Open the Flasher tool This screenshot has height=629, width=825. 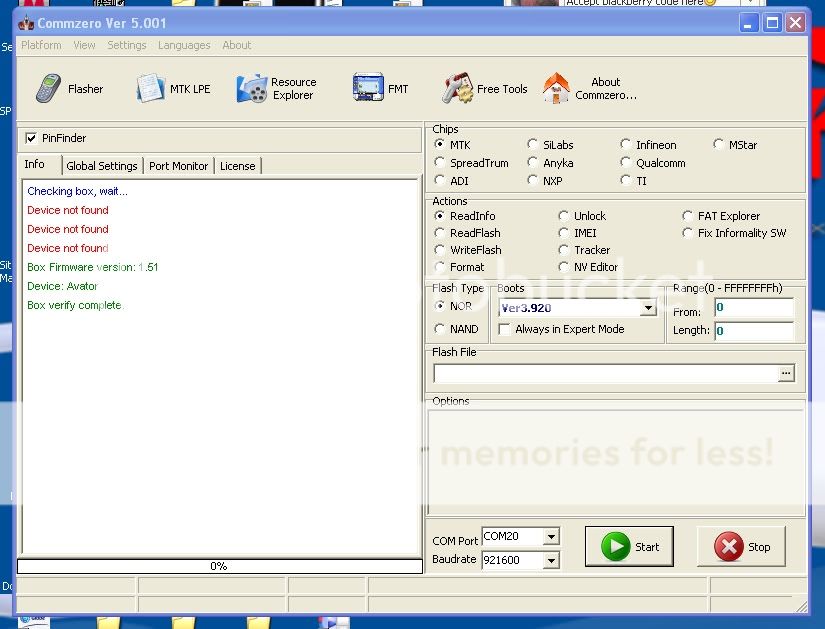point(69,89)
